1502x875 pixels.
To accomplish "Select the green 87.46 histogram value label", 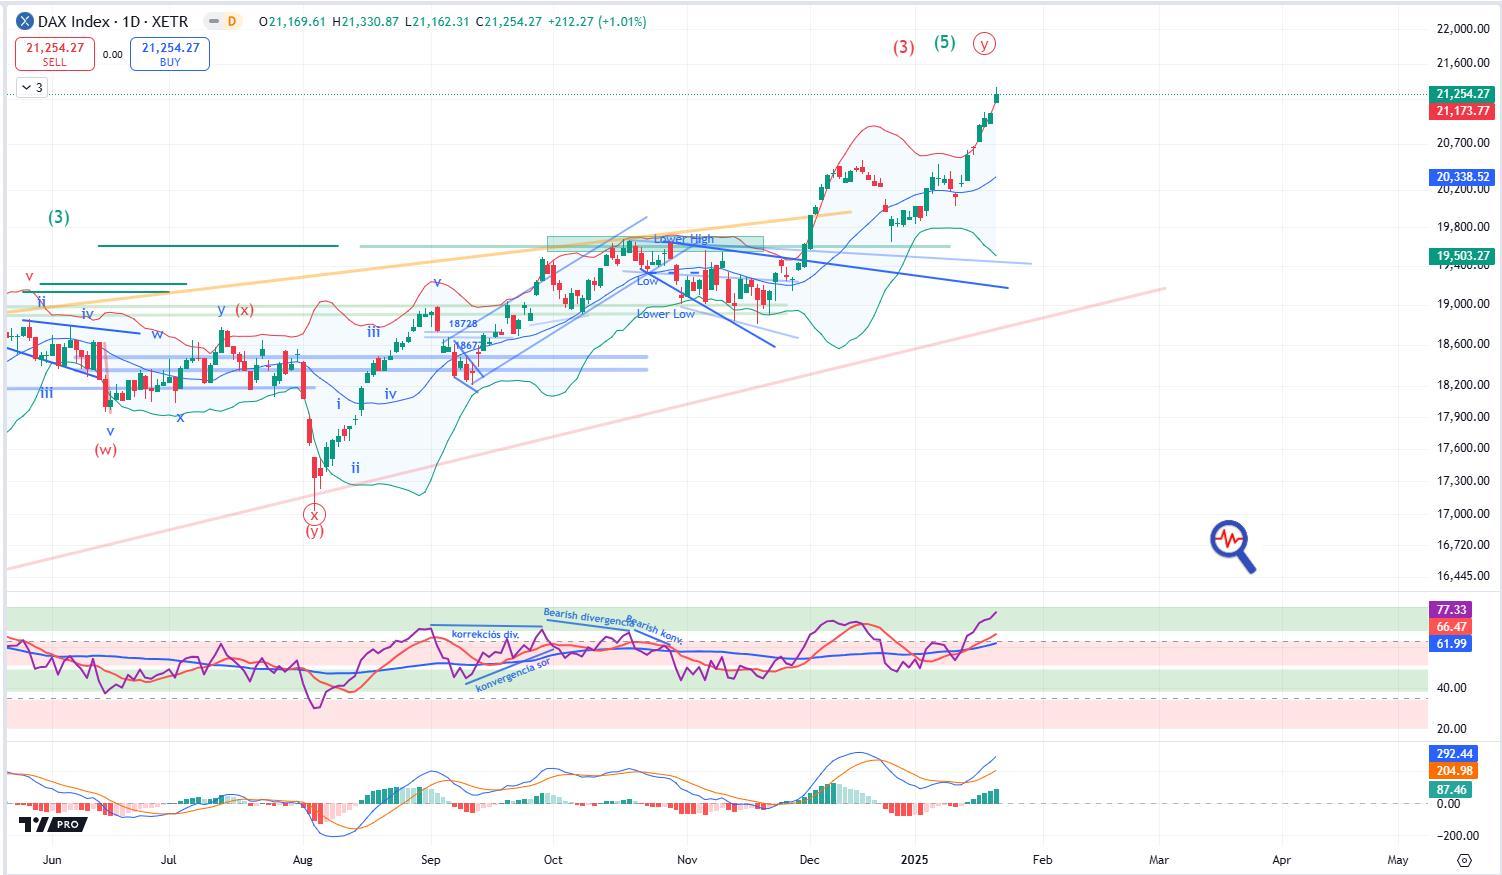I will click(1451, 789).
